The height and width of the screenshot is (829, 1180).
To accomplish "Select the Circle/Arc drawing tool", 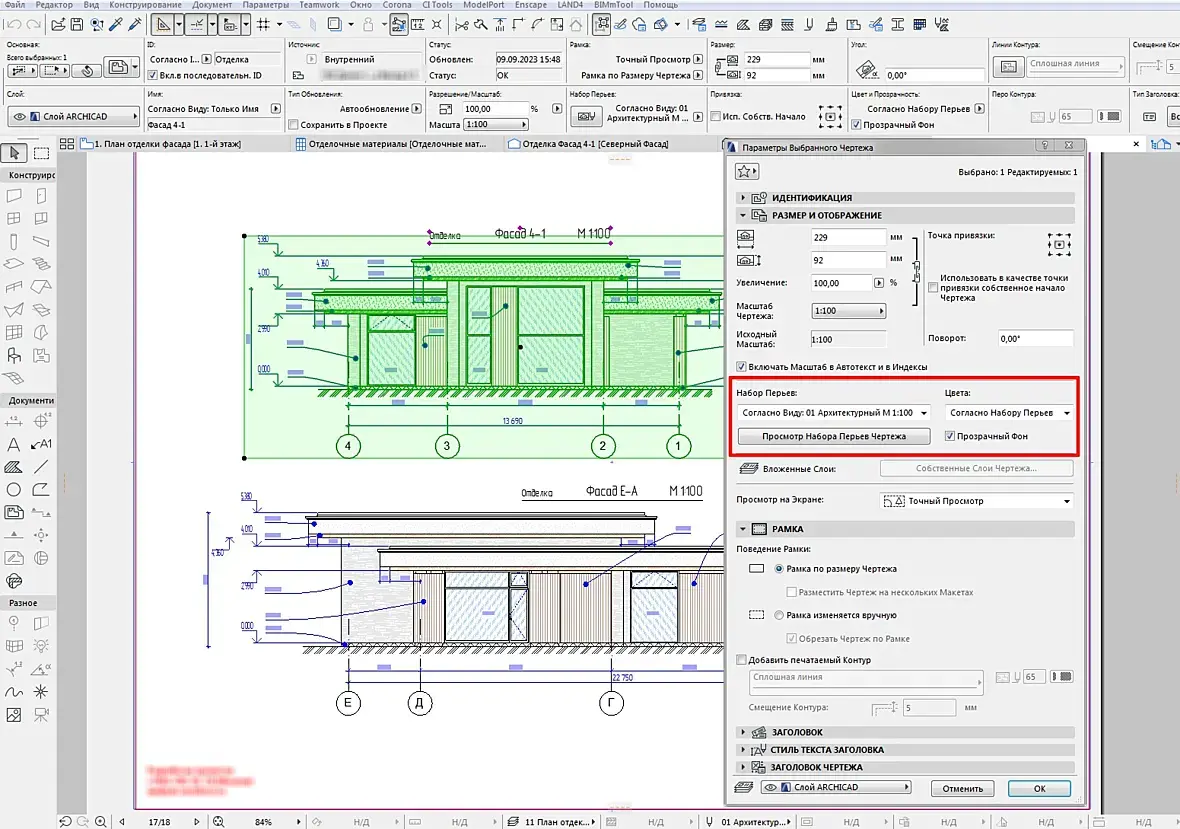I will click(14, 490).
